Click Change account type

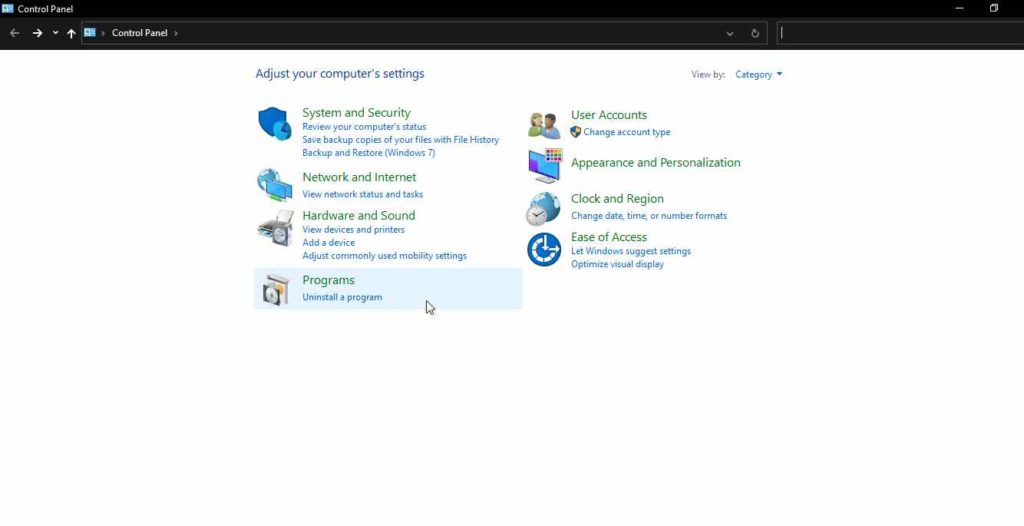tap(626, 132)
